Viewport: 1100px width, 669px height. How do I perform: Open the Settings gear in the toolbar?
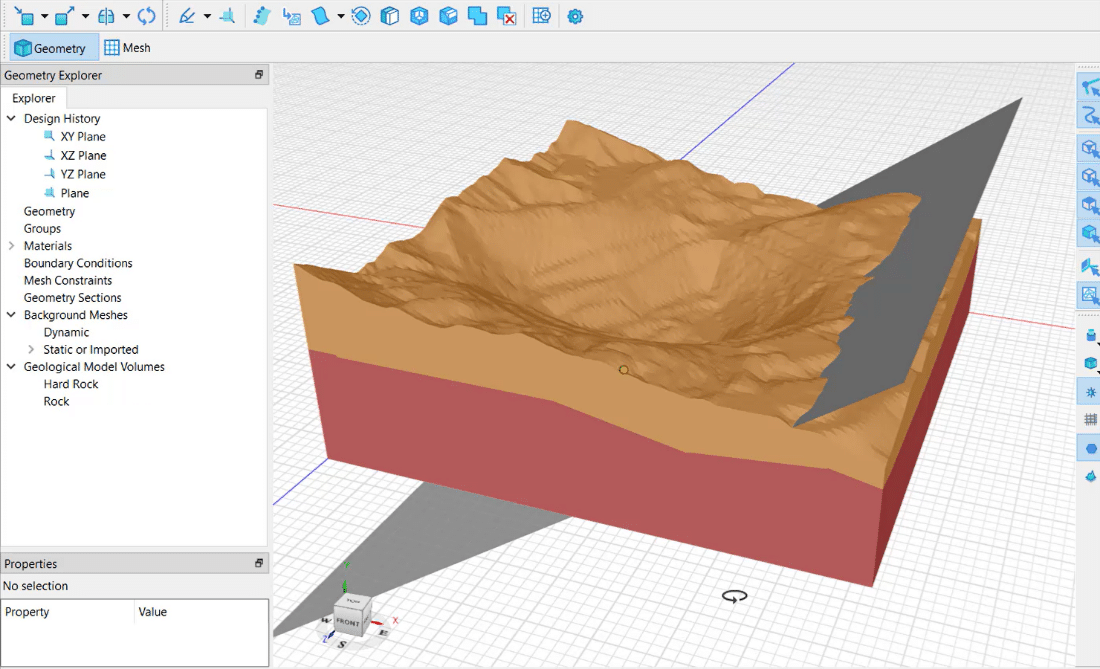[575, 15]
